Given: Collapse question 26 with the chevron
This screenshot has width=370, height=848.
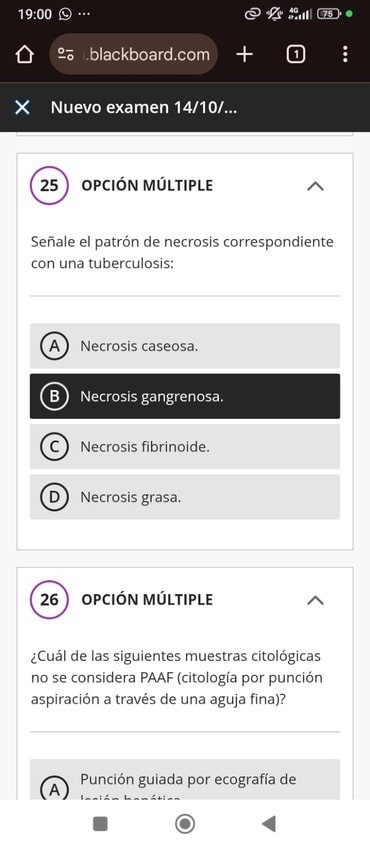Looking at the screenshot, I should pos(315,600).
